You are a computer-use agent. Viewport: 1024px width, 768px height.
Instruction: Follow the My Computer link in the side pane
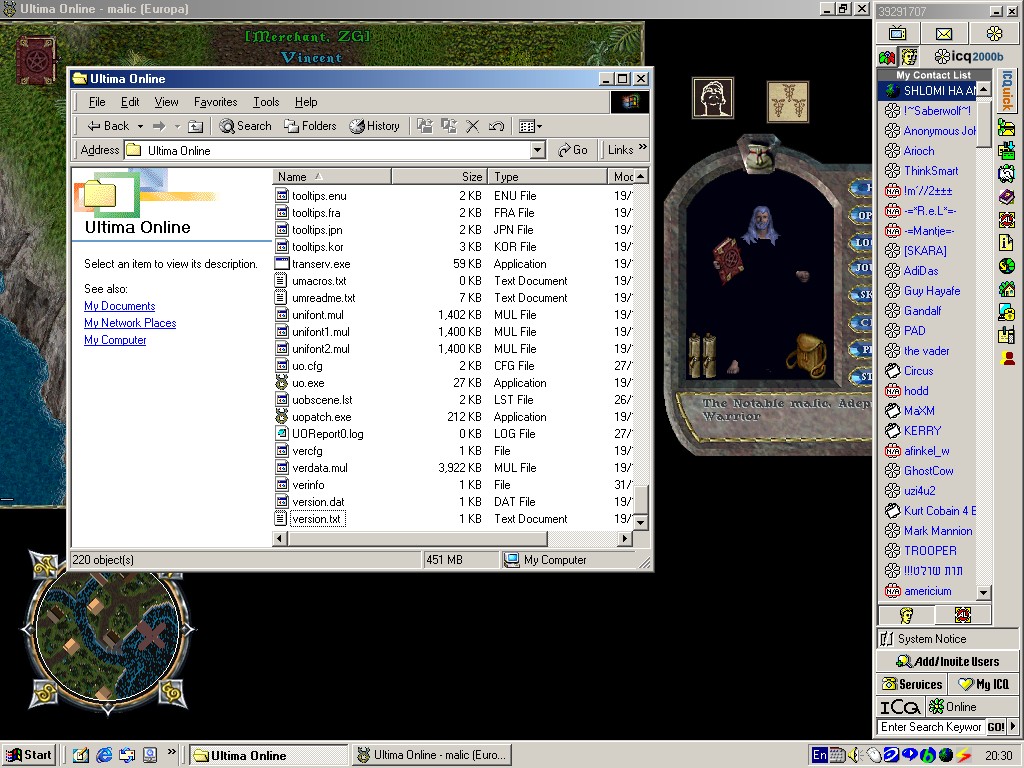click(x=115, y=340)
